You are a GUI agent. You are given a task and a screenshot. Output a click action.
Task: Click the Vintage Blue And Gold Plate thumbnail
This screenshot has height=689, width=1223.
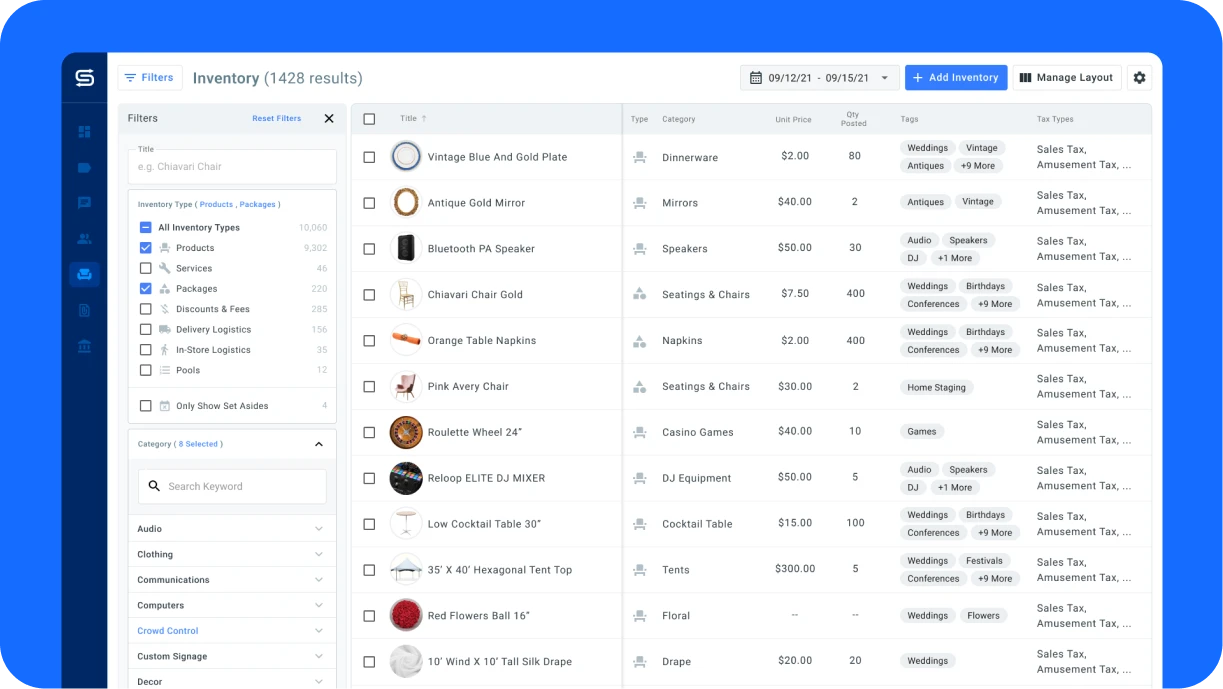[x=406, y=157]
